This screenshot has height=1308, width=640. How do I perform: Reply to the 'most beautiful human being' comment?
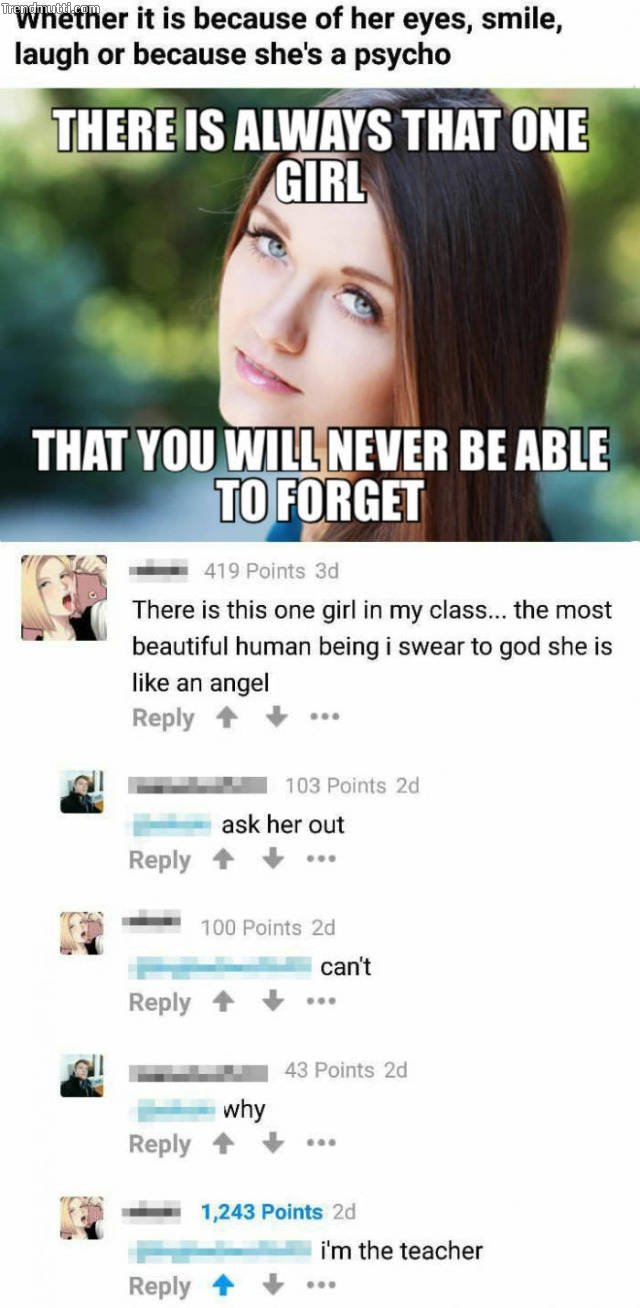[x=163, y=718]
